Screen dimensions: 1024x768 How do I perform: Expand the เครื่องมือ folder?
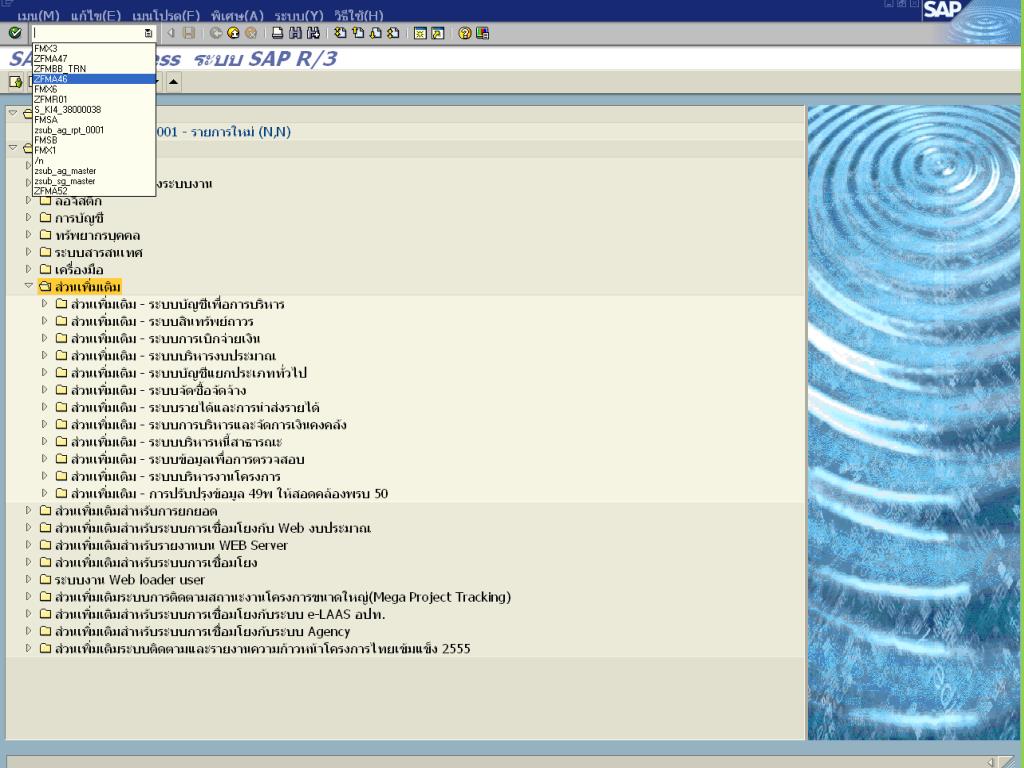[x=28, y=268]
